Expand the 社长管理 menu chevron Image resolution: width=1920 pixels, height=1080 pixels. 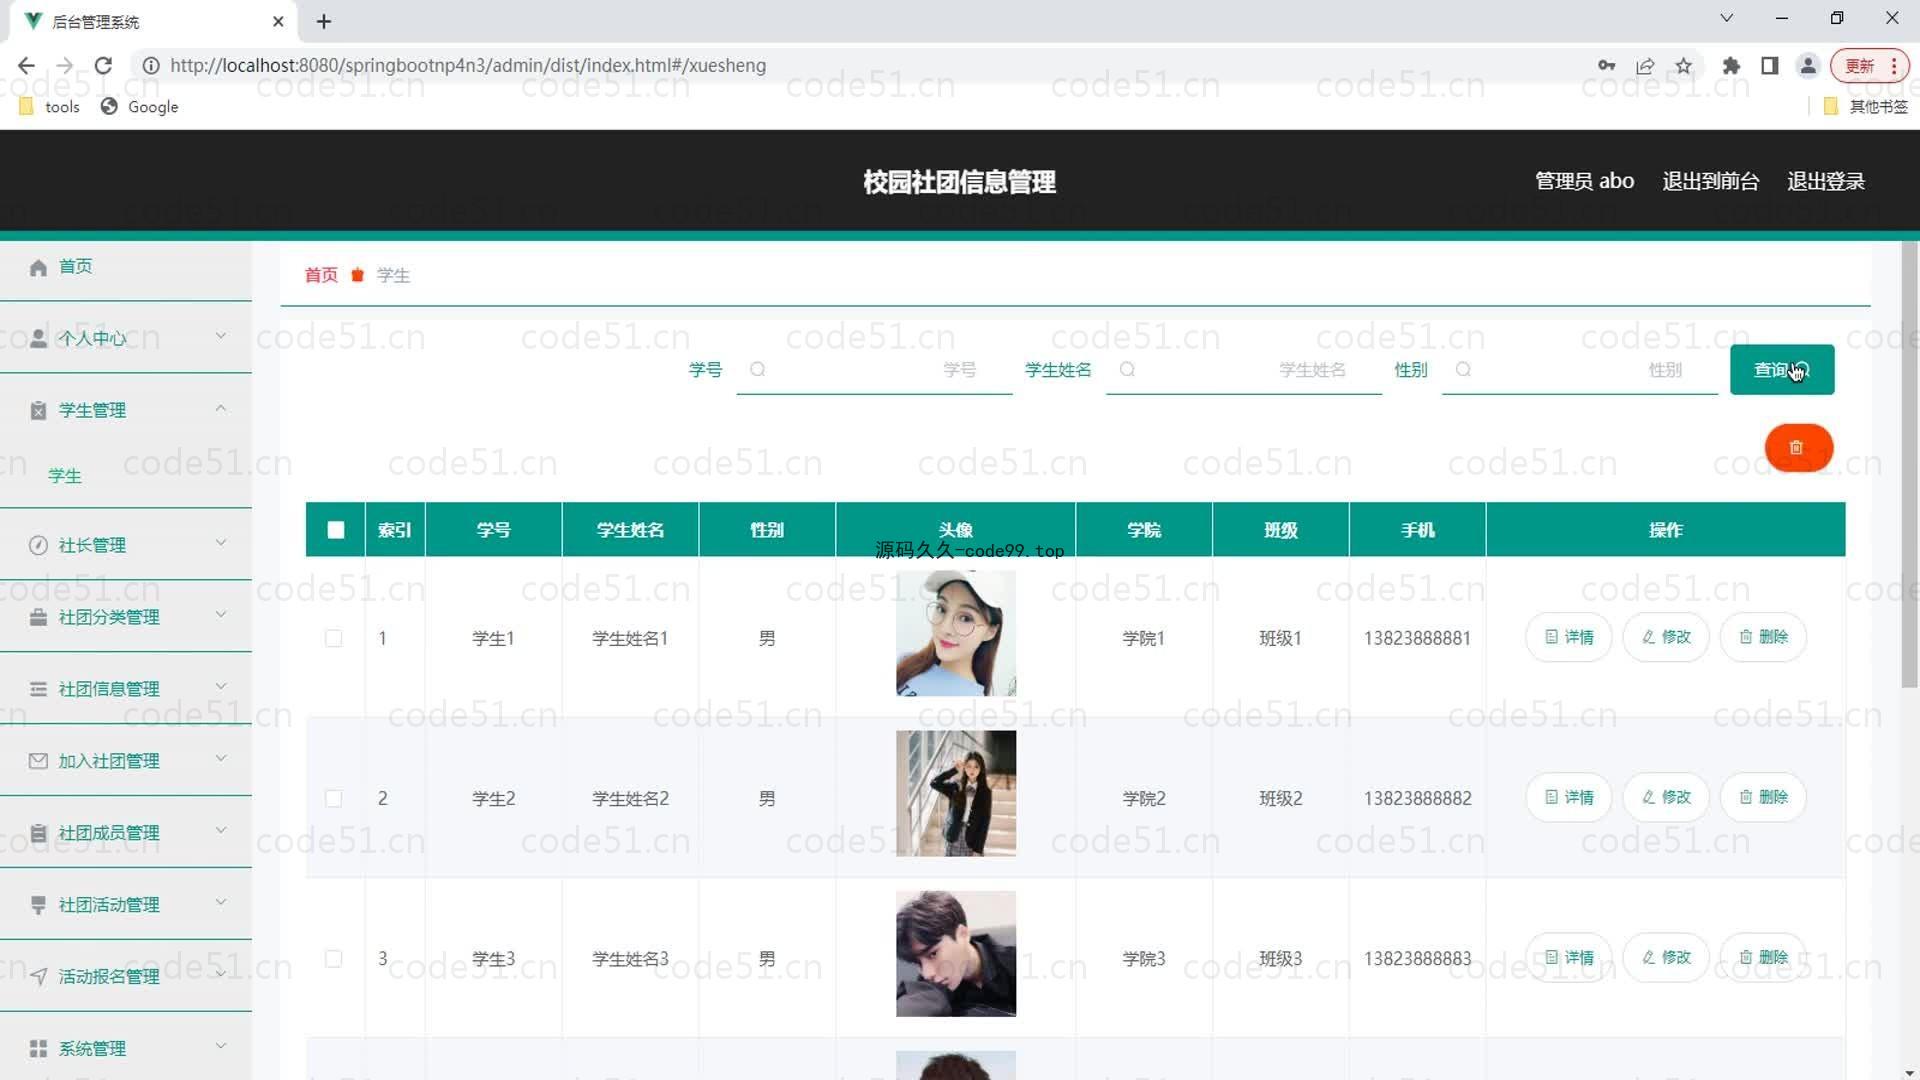pos(221,543)
